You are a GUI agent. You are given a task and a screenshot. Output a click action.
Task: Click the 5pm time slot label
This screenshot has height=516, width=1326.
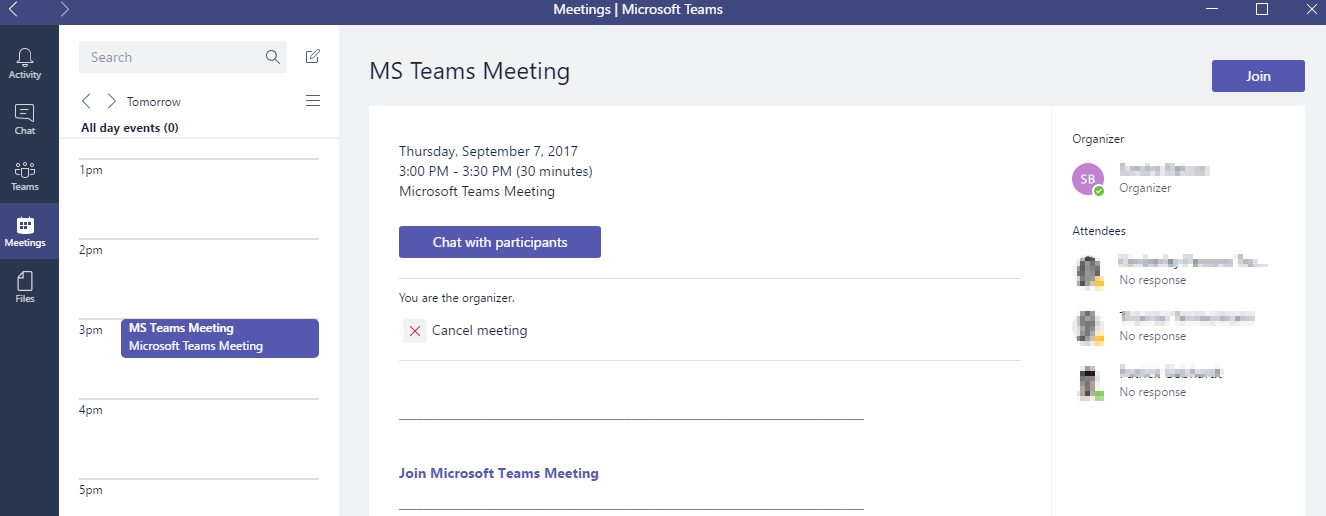[92, 490]
